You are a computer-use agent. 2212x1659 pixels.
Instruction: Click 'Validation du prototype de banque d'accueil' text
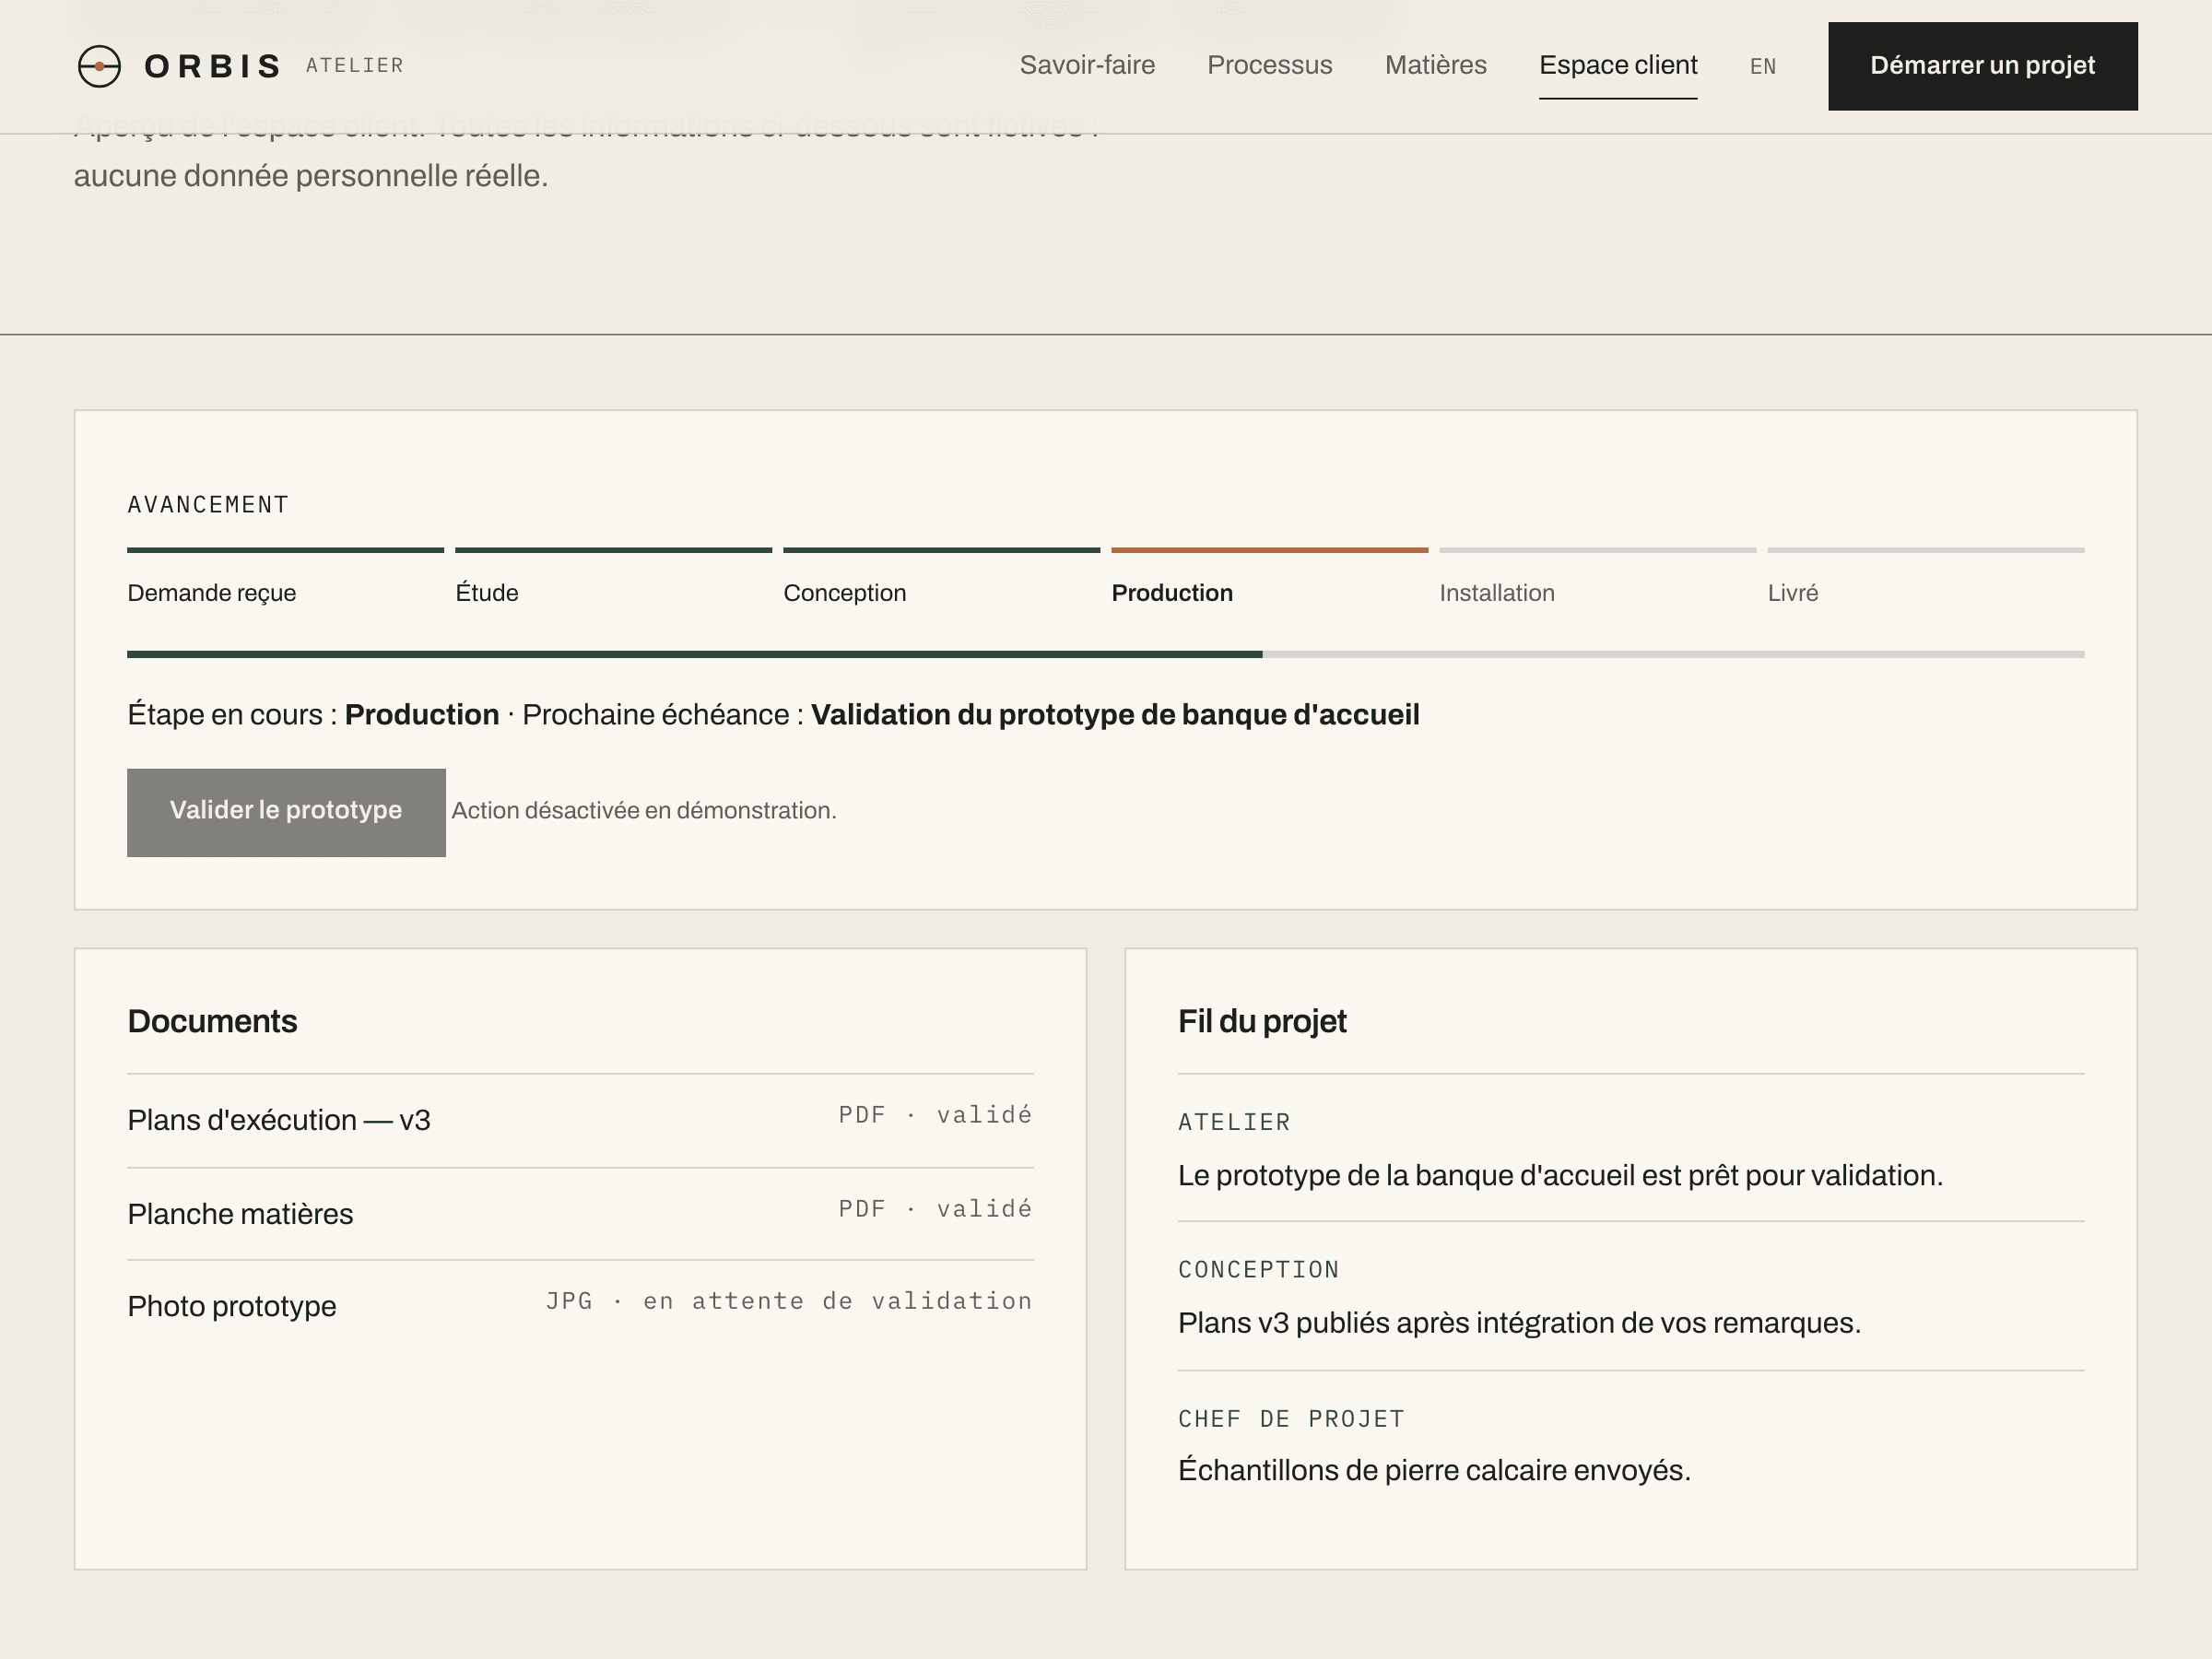point(1115,714)
